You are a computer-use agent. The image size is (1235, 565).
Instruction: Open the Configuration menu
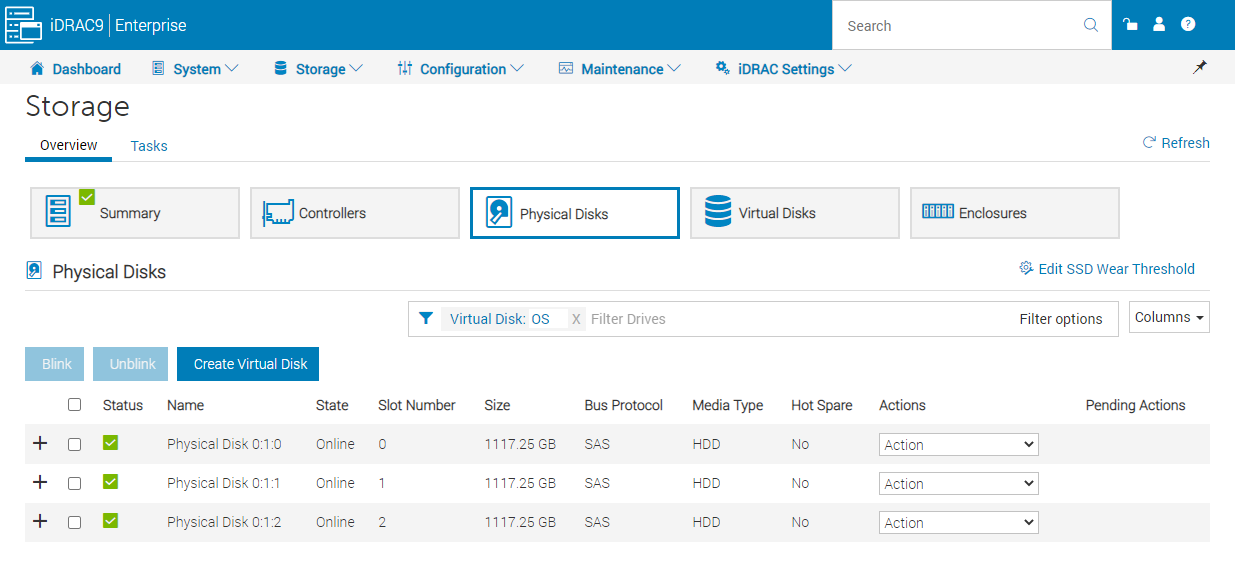coord(460,69)
